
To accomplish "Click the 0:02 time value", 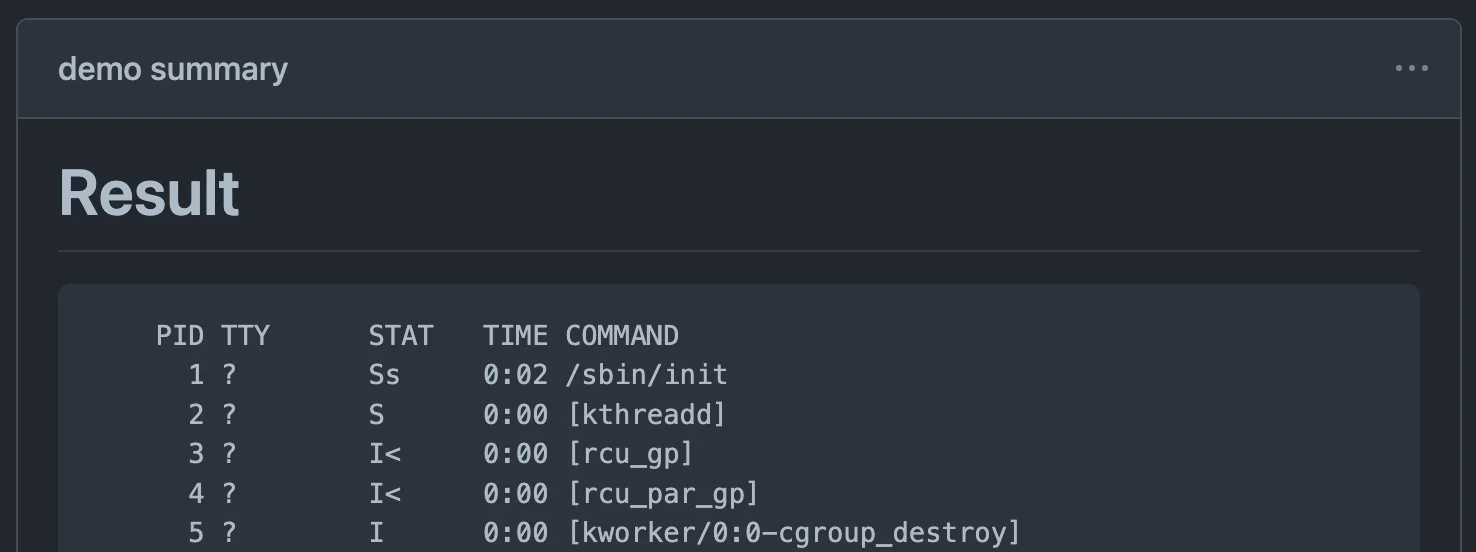I will coord(515,375).
